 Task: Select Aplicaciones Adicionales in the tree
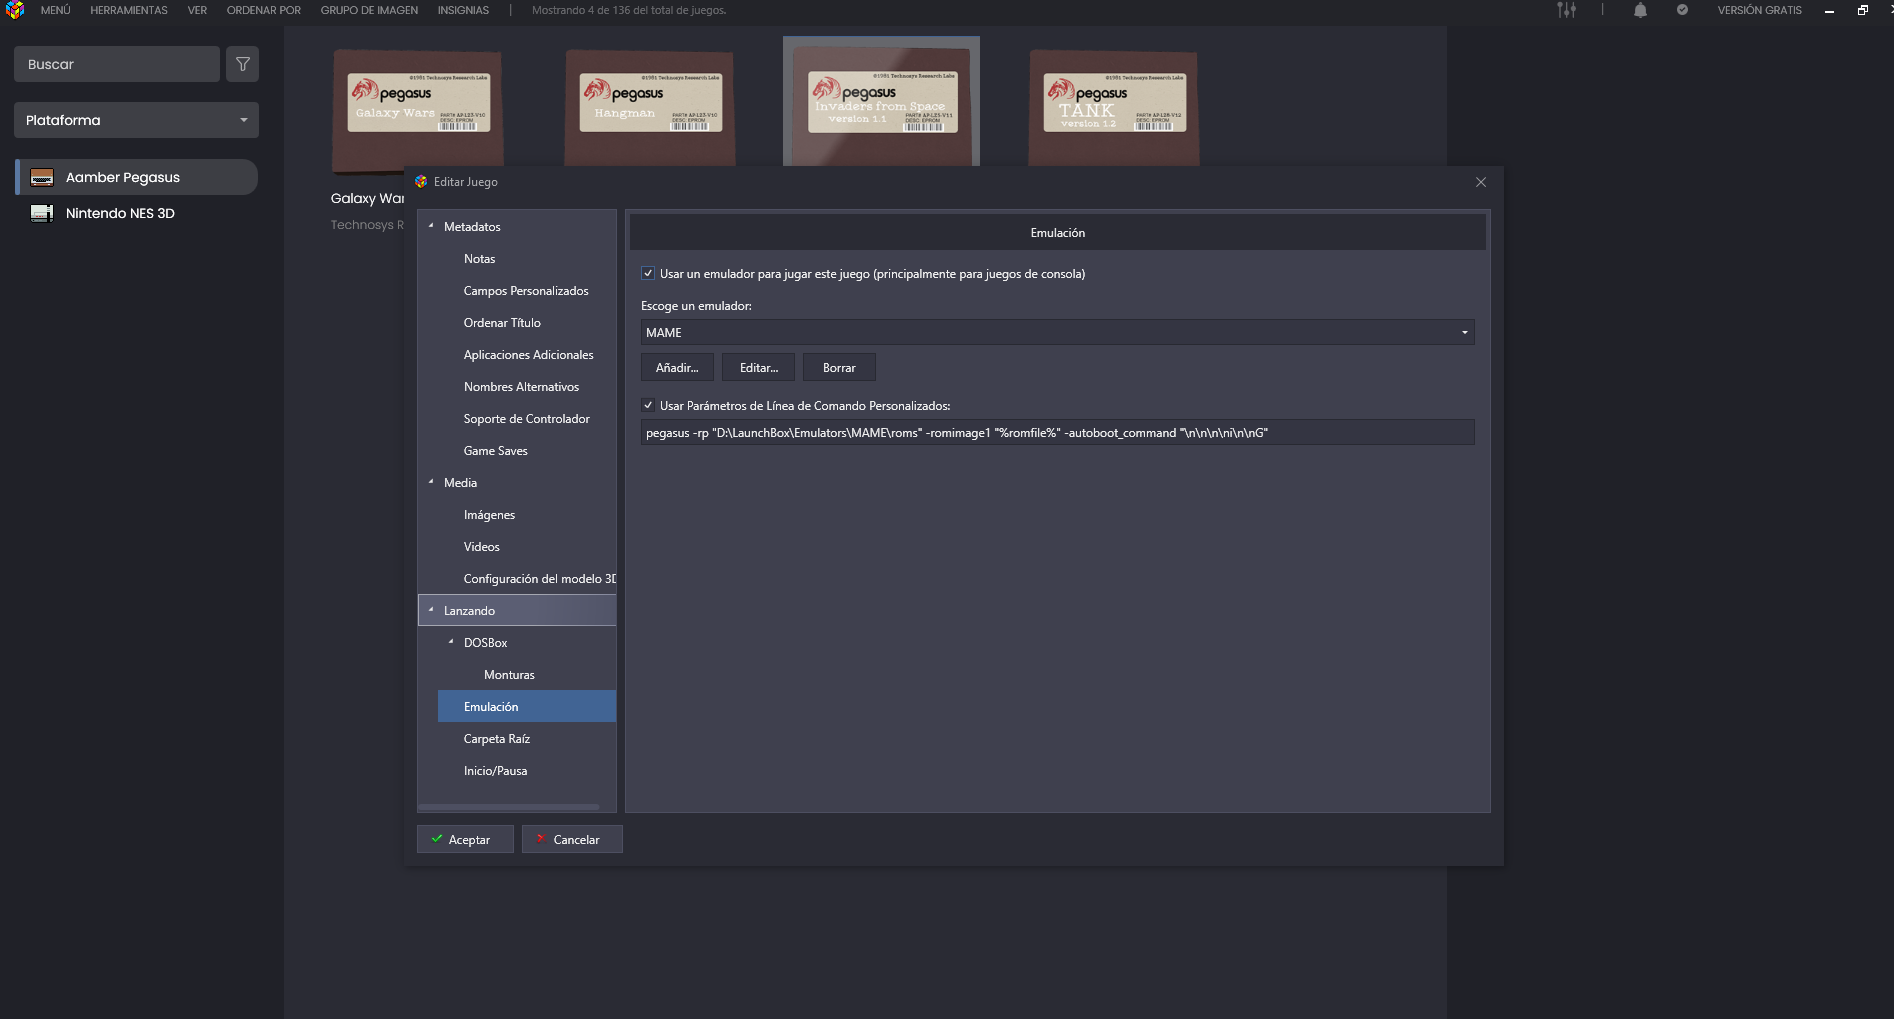528,354
